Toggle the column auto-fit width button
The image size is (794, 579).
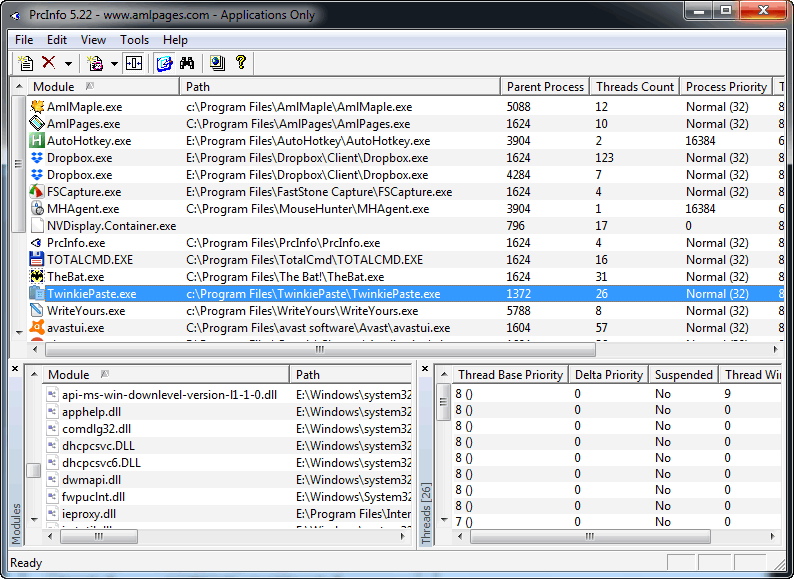click(134, 63)
